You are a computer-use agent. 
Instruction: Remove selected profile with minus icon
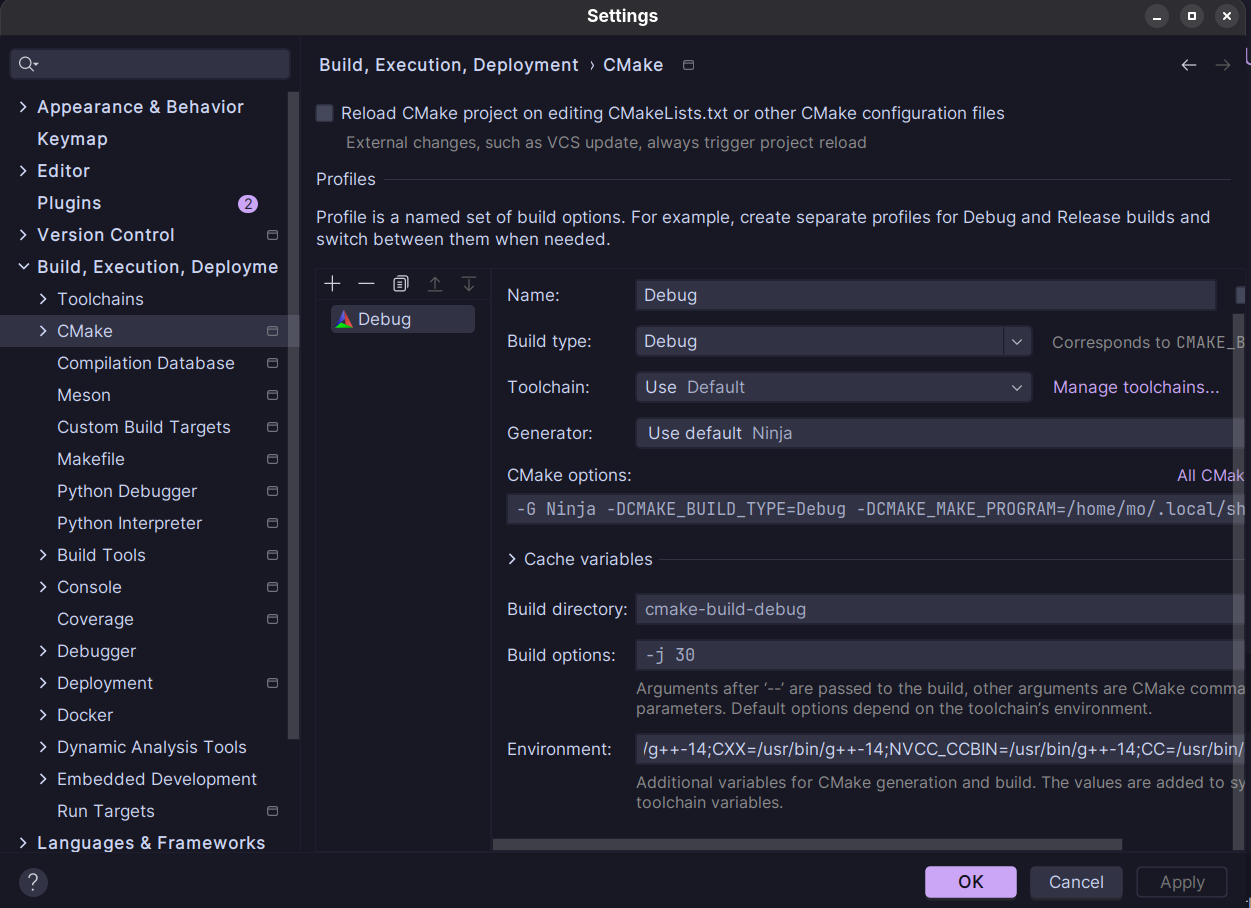coord(367,284)
